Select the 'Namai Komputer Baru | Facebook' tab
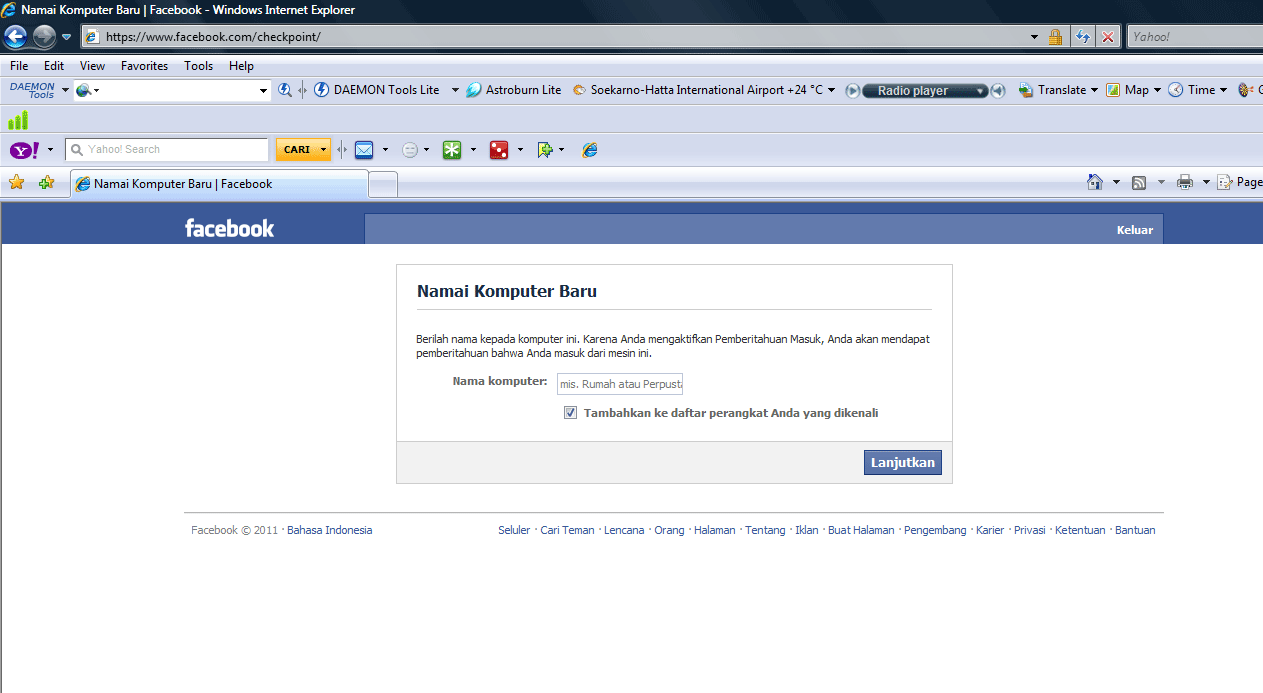 pyautogui.click(x=219, y=184)
